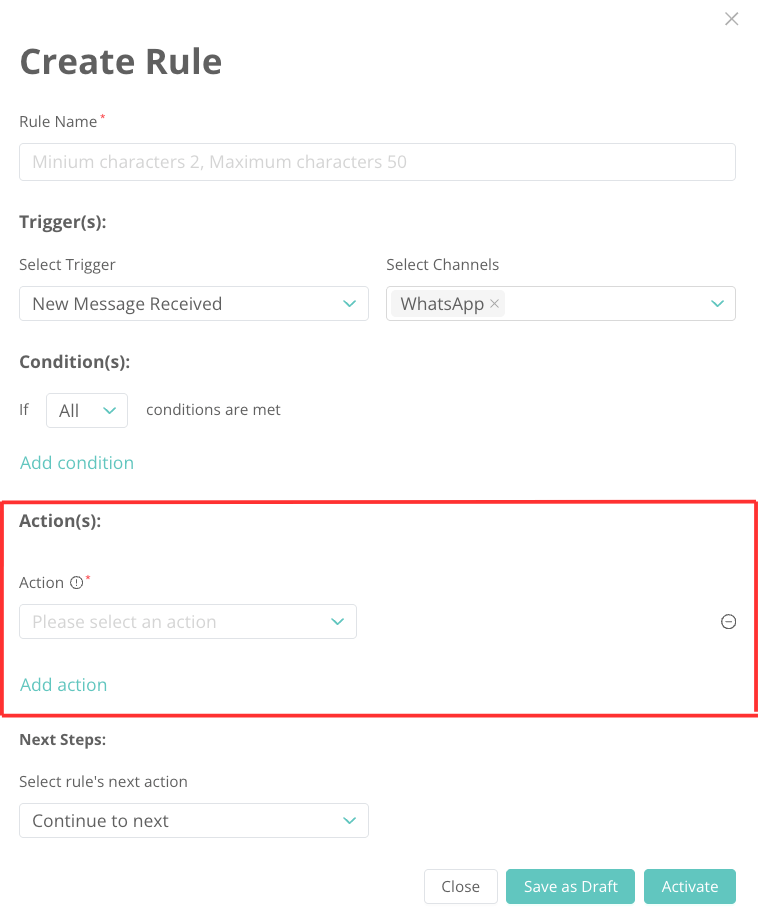The image size is (758, 918).
Task: Remove the action row with minus icon
Action: click(x=729, y=622)
